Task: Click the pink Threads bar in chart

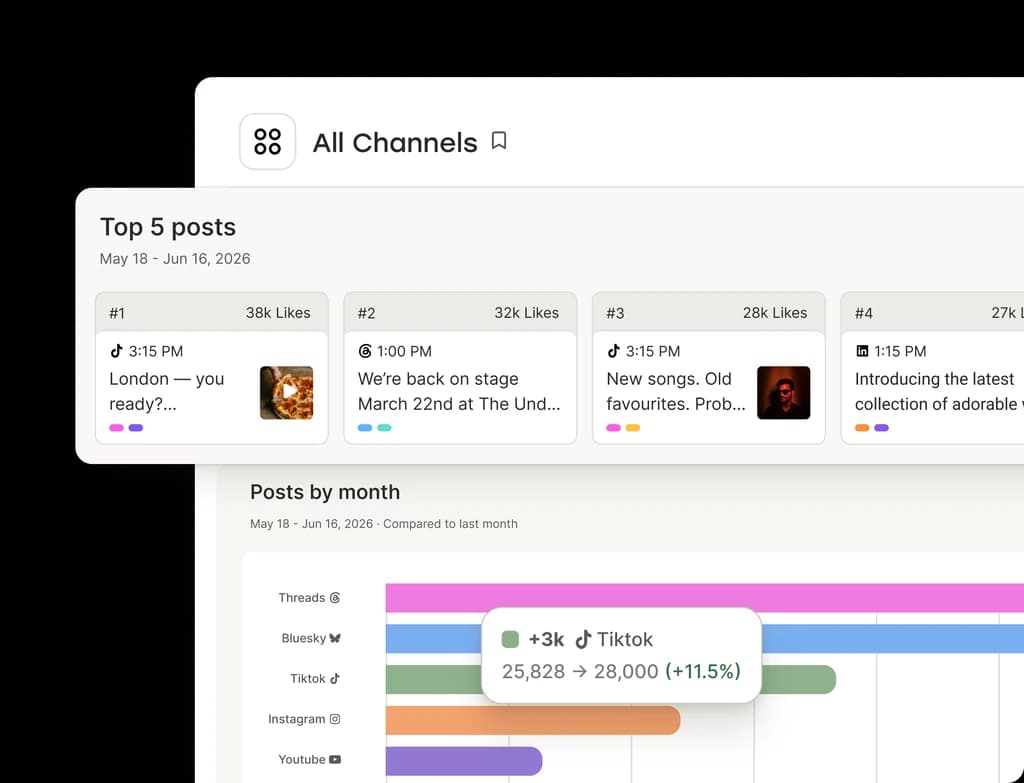Action: 705,598
